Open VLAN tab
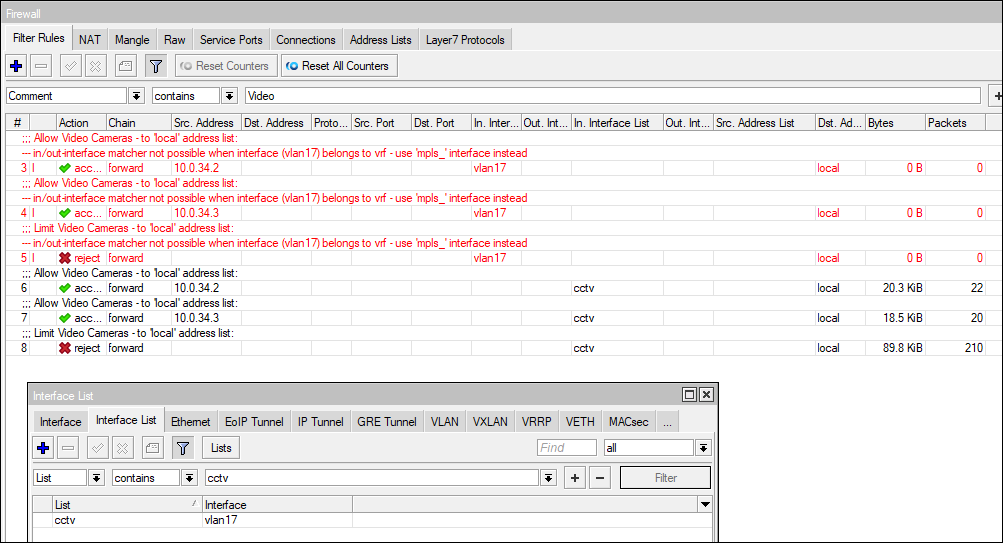This screenshot has width=1003, height=543. [445, 421]
